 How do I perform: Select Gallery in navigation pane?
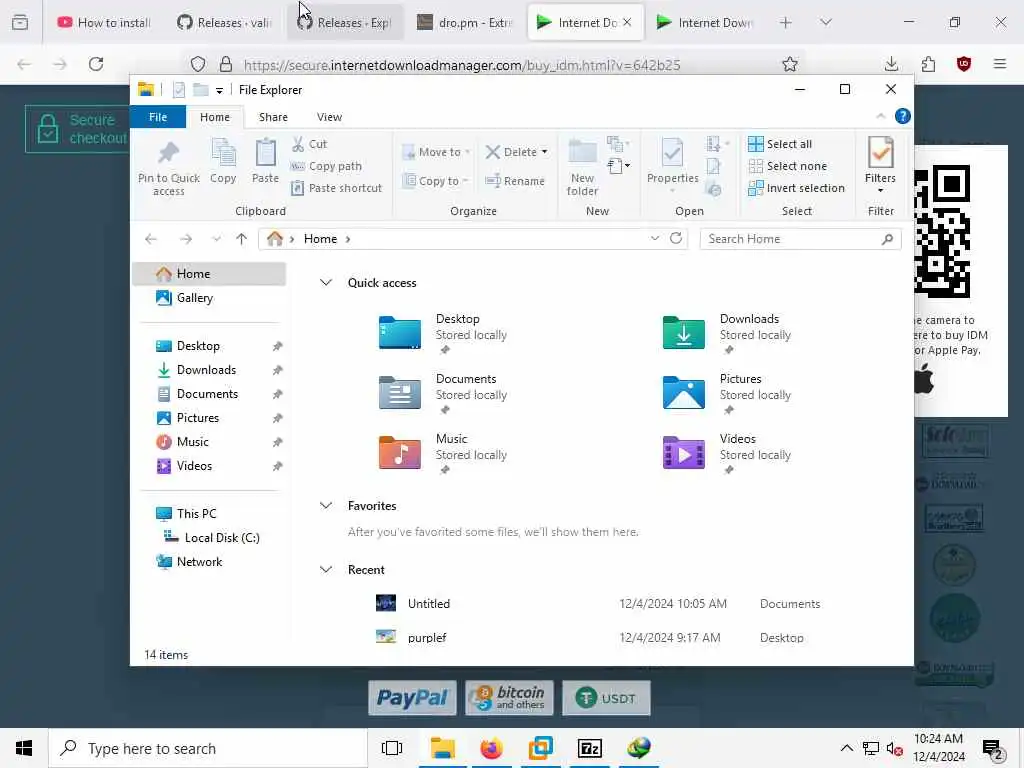pos(195,298)
